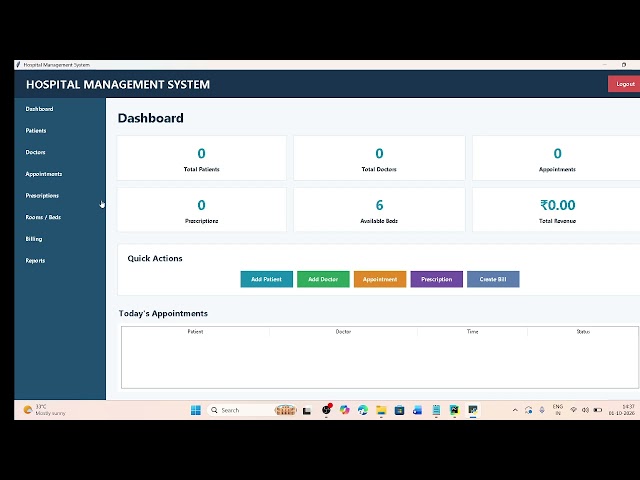Click the orange Appointment quick action
Image resolution: width=640 pixels, height=480 pixels.
(x=380, y=279)
